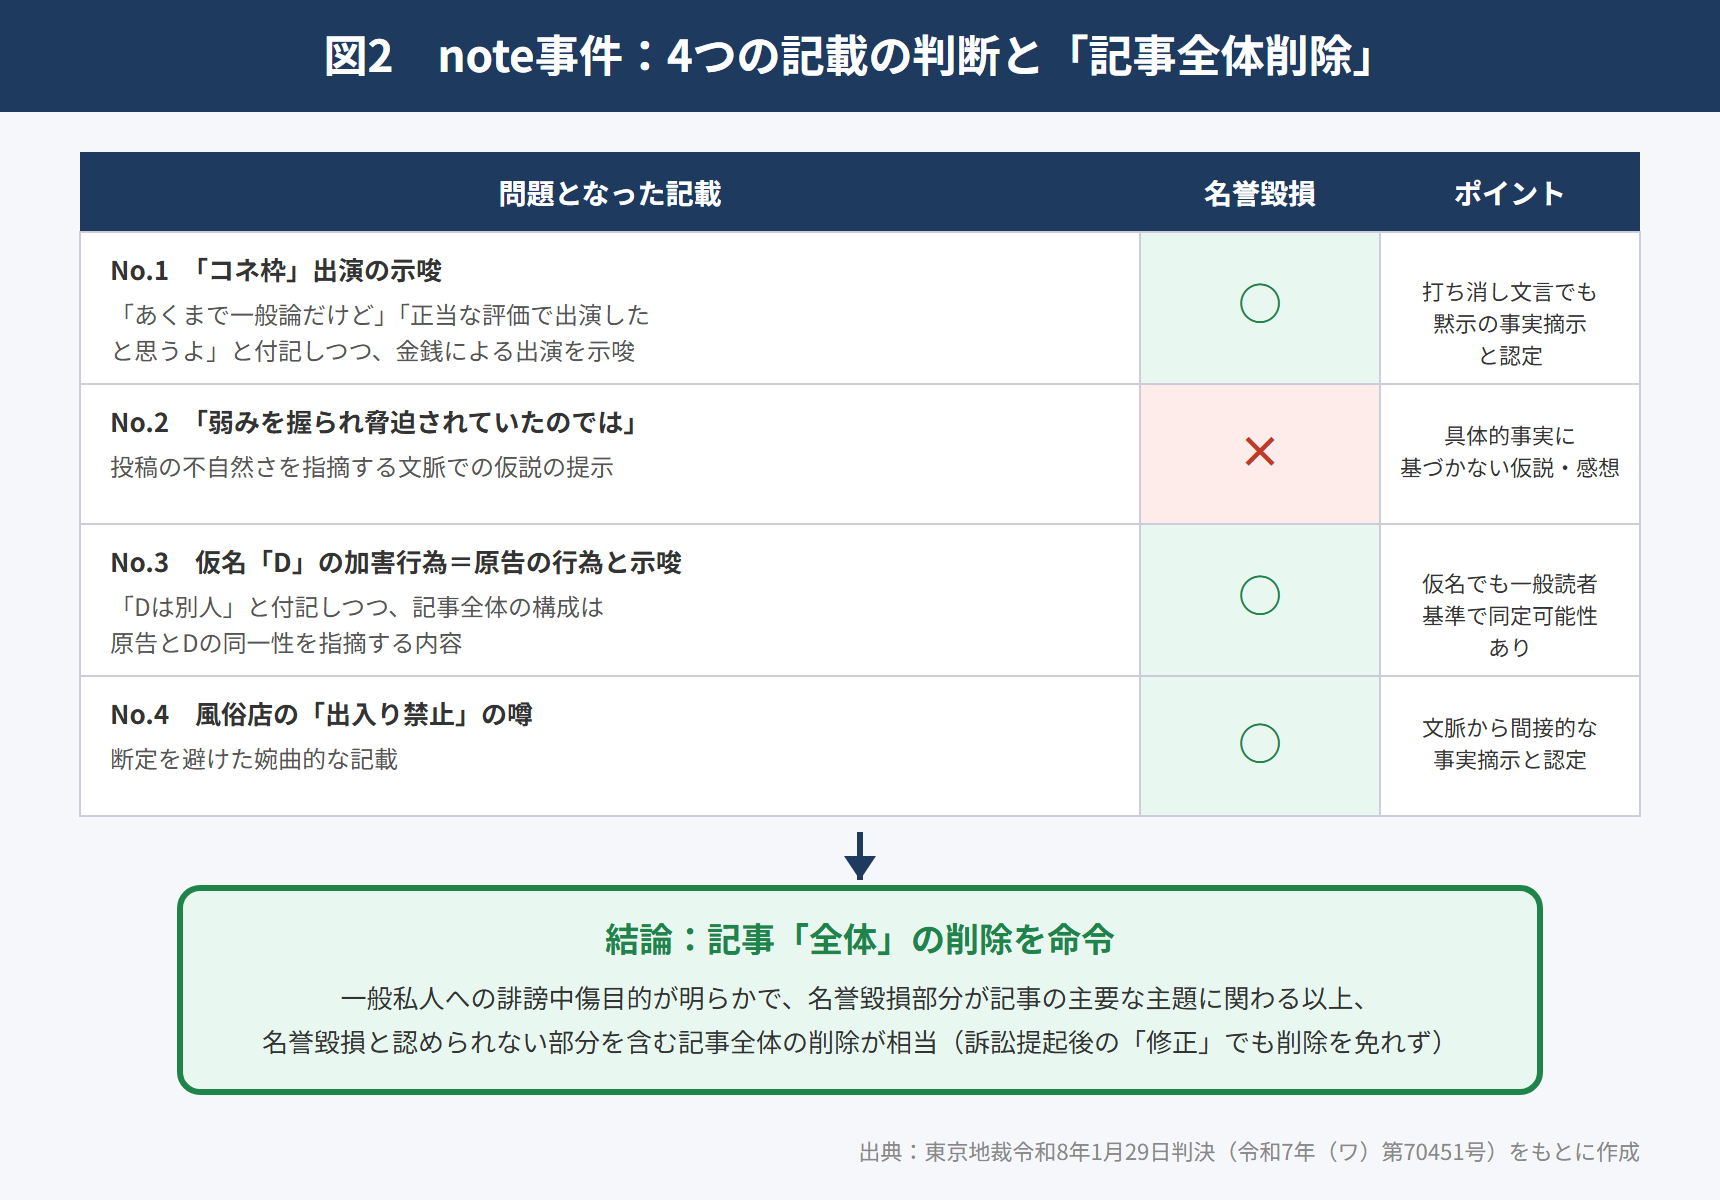Click the text 断定を避けた婉曲的な記載
Viewport: 1720px width, 1200px height.
[x=254, y=759]
